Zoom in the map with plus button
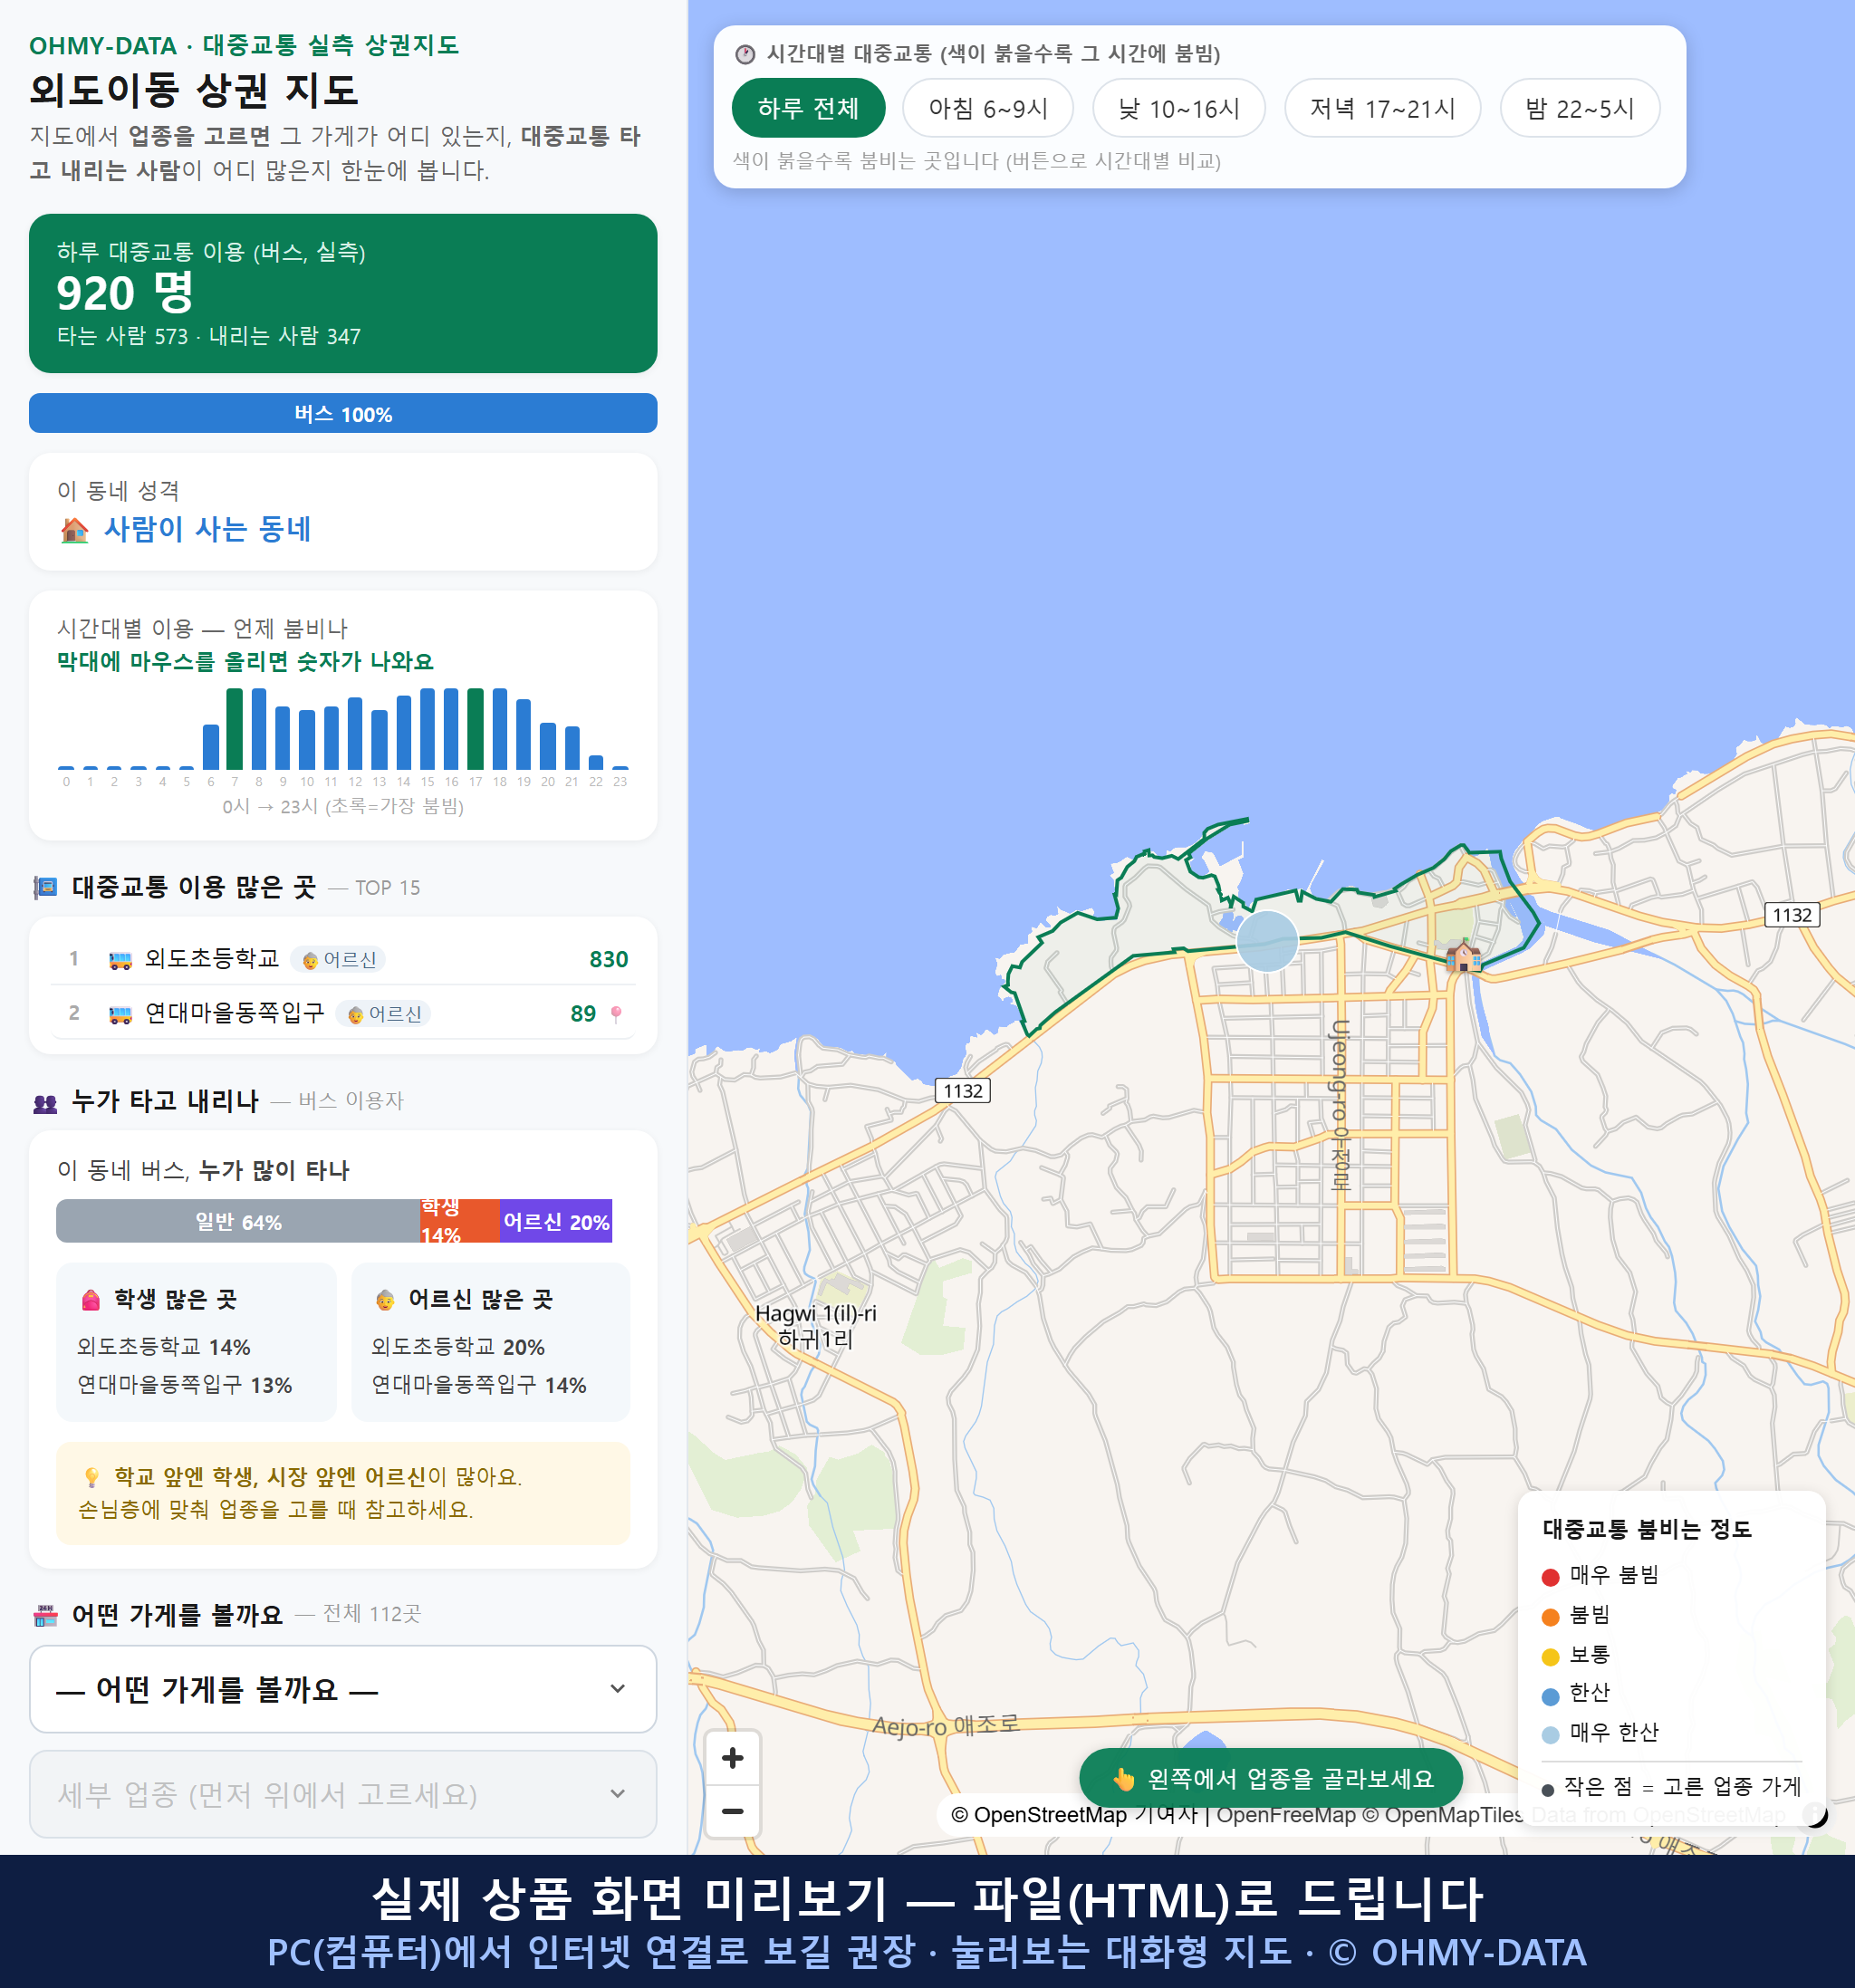 coord(733,1758)
